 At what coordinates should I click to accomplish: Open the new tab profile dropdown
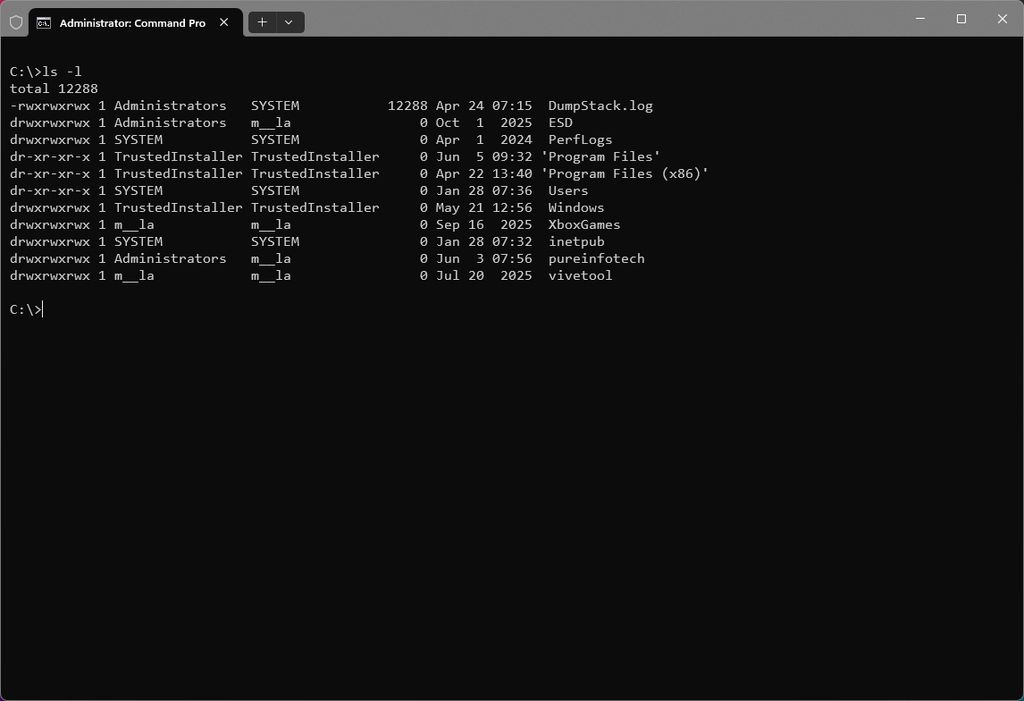(289, 22)
